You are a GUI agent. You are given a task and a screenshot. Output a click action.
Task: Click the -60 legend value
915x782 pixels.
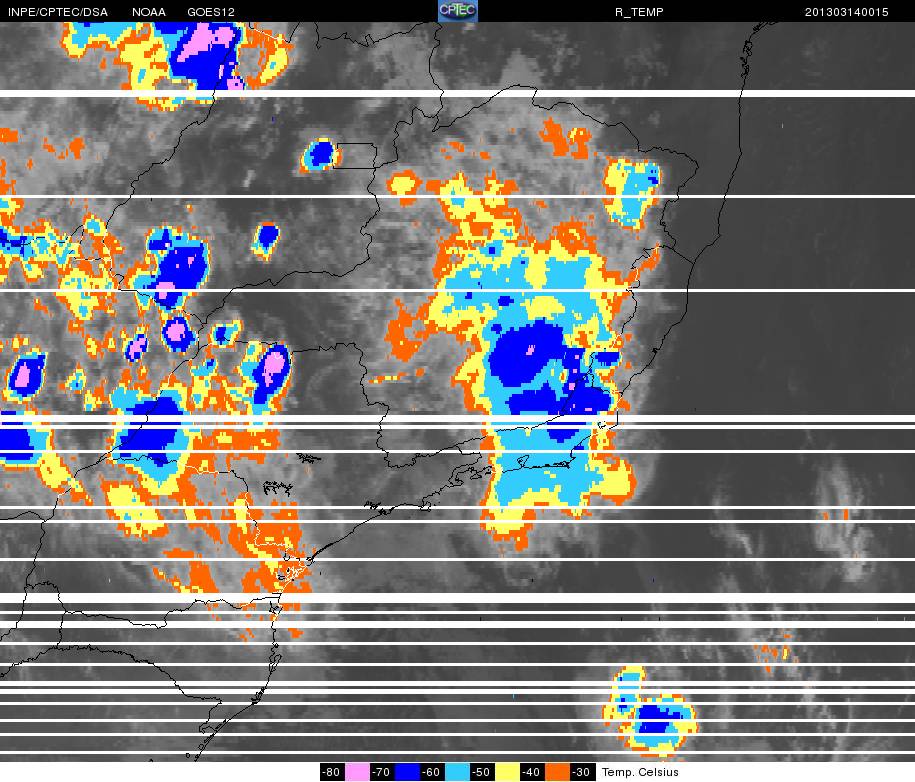[x=432, y=772]
